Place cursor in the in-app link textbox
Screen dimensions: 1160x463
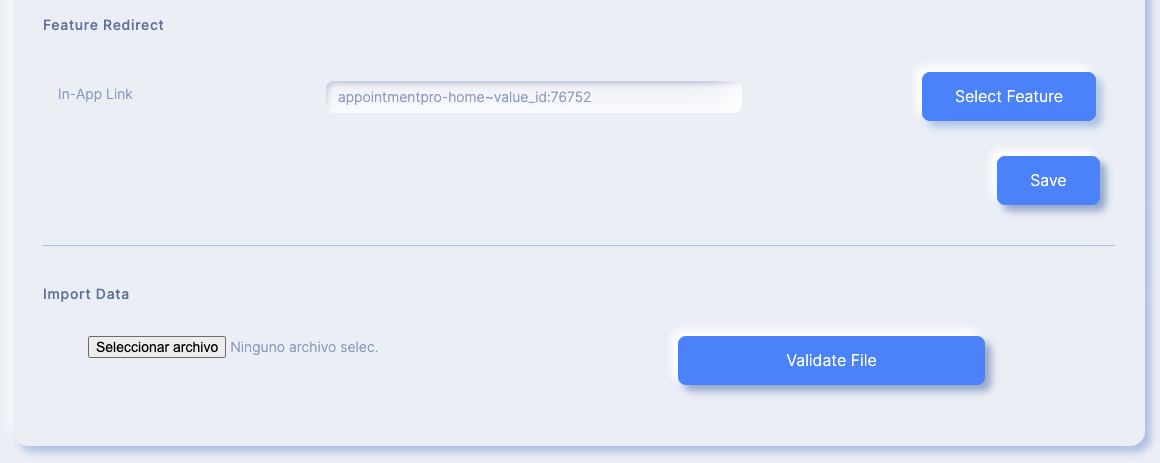click(x=534, y=97)
